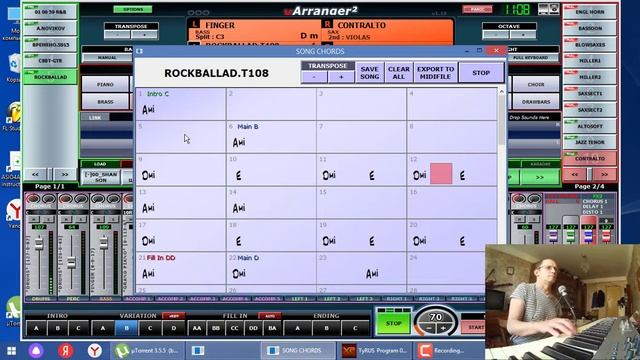The width and height of the screenshot is (640, 360).
Task: Go to previous page of styles list
Action: point(36,174)
